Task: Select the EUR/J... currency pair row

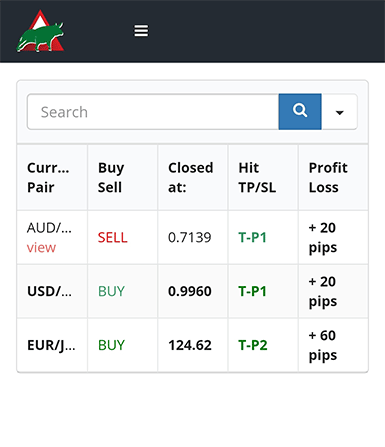Action: pyautogui.click(x=193, y=345)
